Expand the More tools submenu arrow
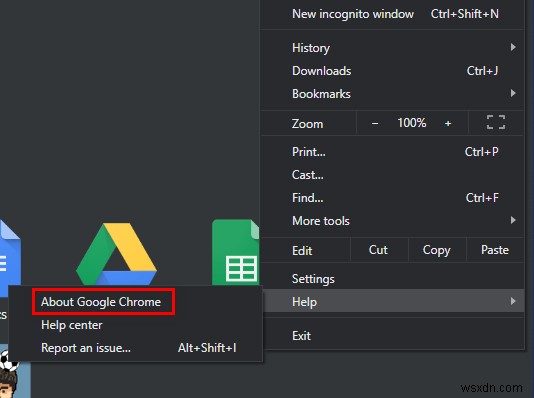Viewport: 534px width, 398px height. click(x=513, y=220)
